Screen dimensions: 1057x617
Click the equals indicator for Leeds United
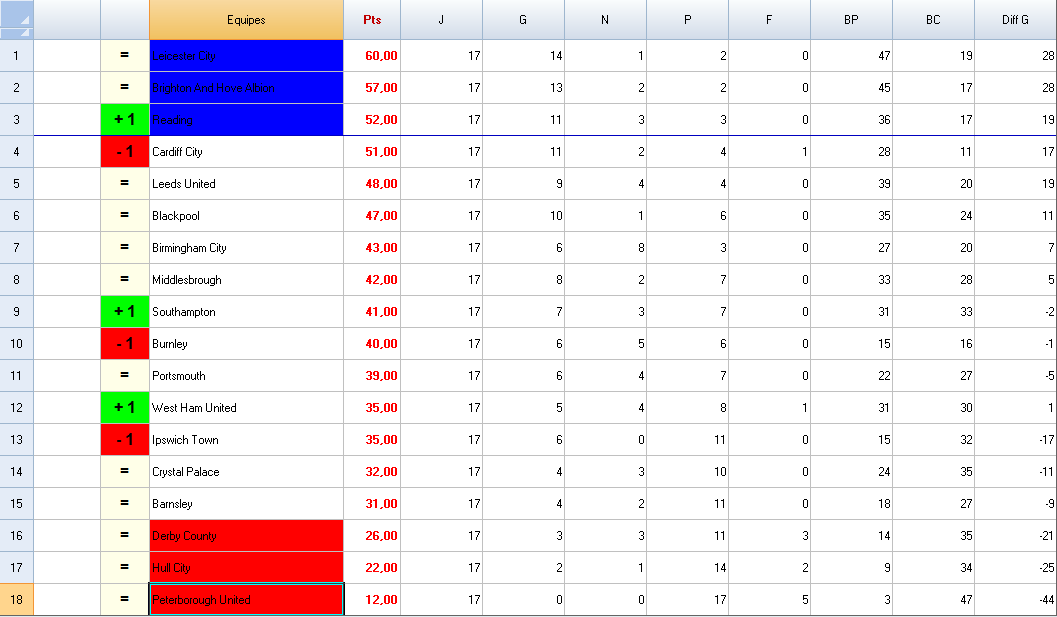coord(125,183)
